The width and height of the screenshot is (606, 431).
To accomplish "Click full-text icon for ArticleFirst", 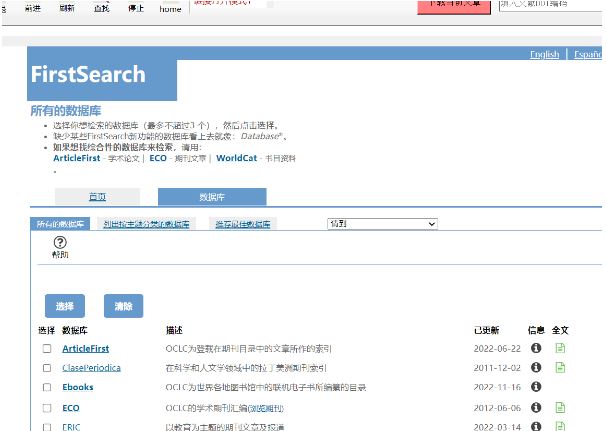I will 560,348.
